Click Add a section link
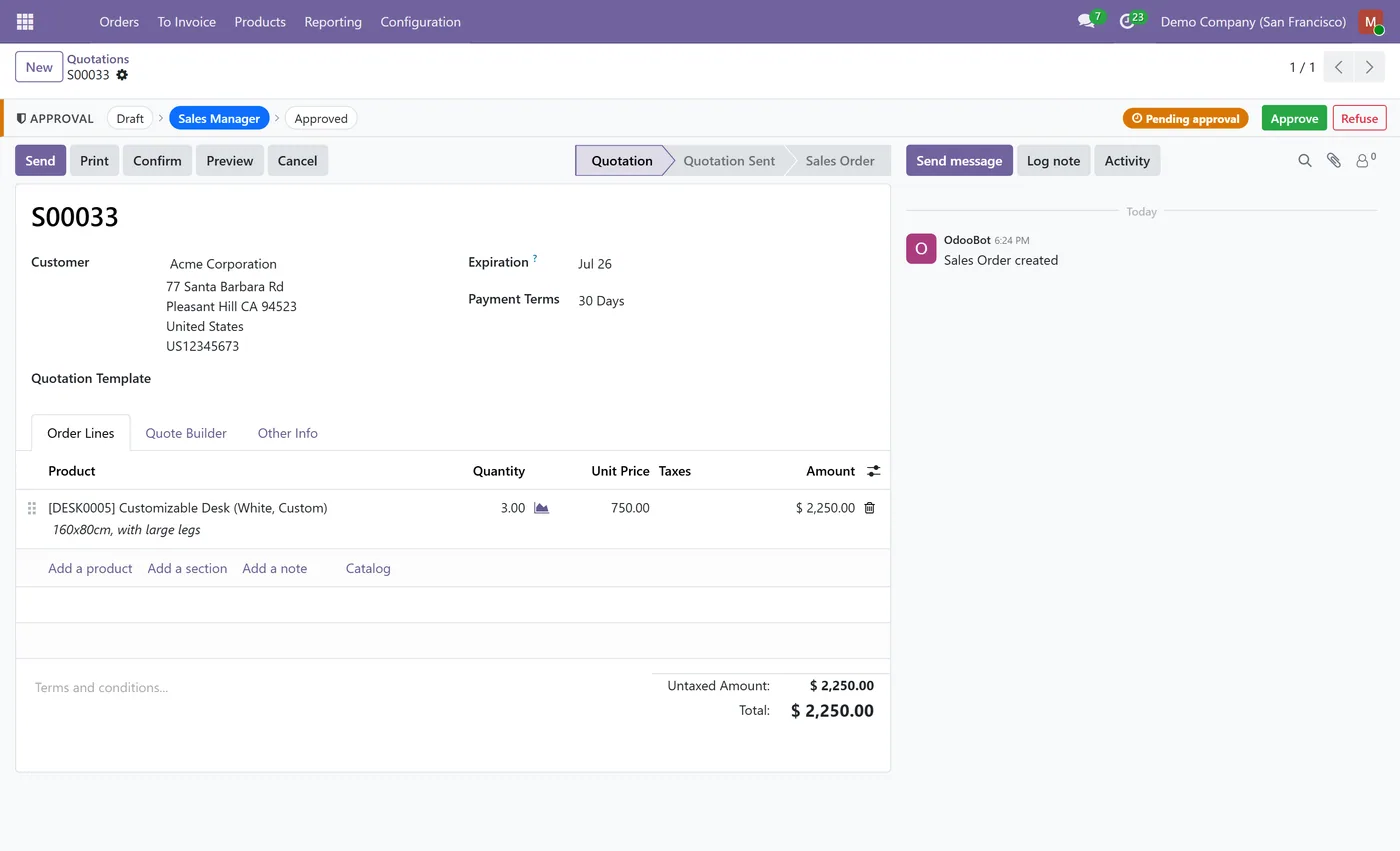This screenshot has width=1400, height=851. tap(187, 568)
